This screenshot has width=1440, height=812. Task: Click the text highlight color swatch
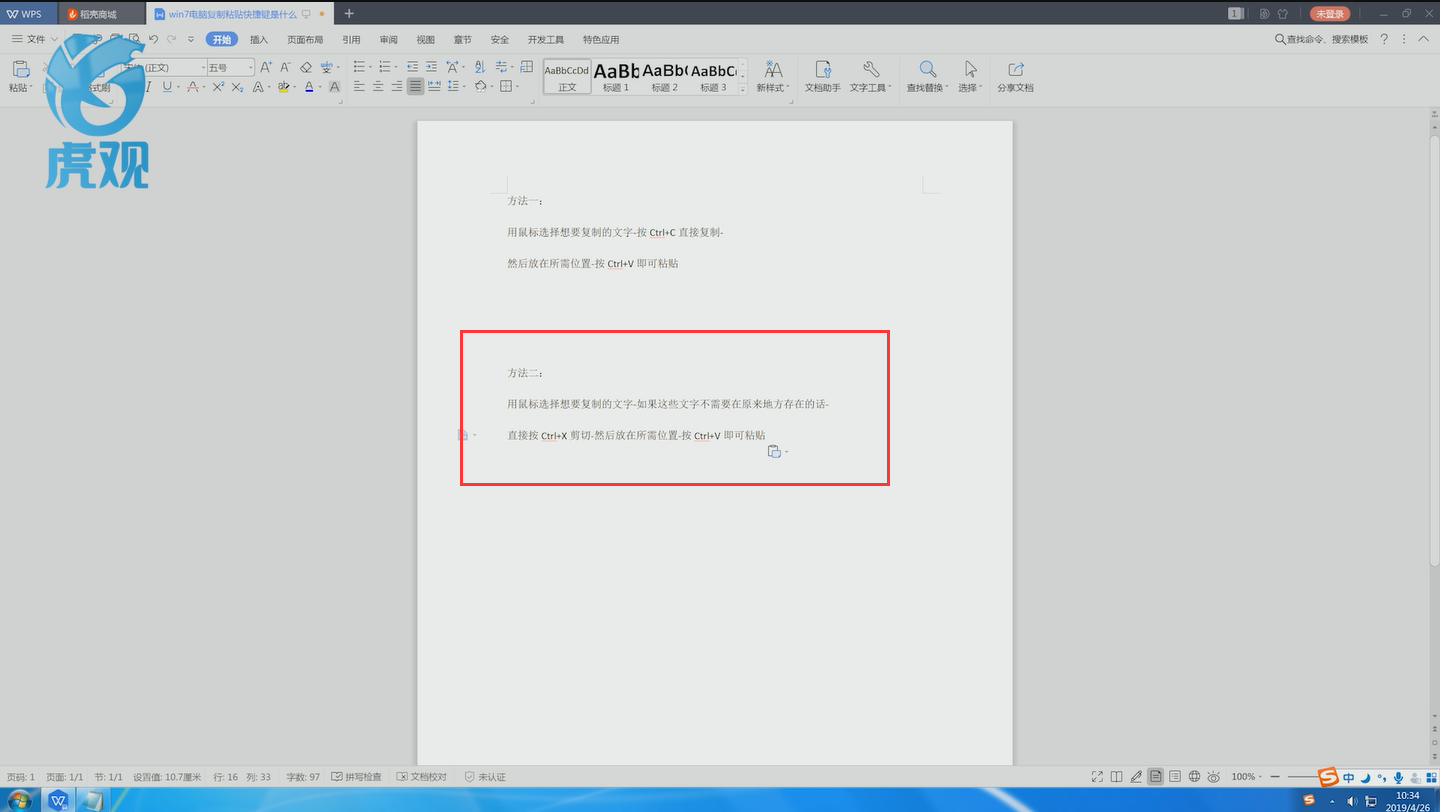[283, 87]
